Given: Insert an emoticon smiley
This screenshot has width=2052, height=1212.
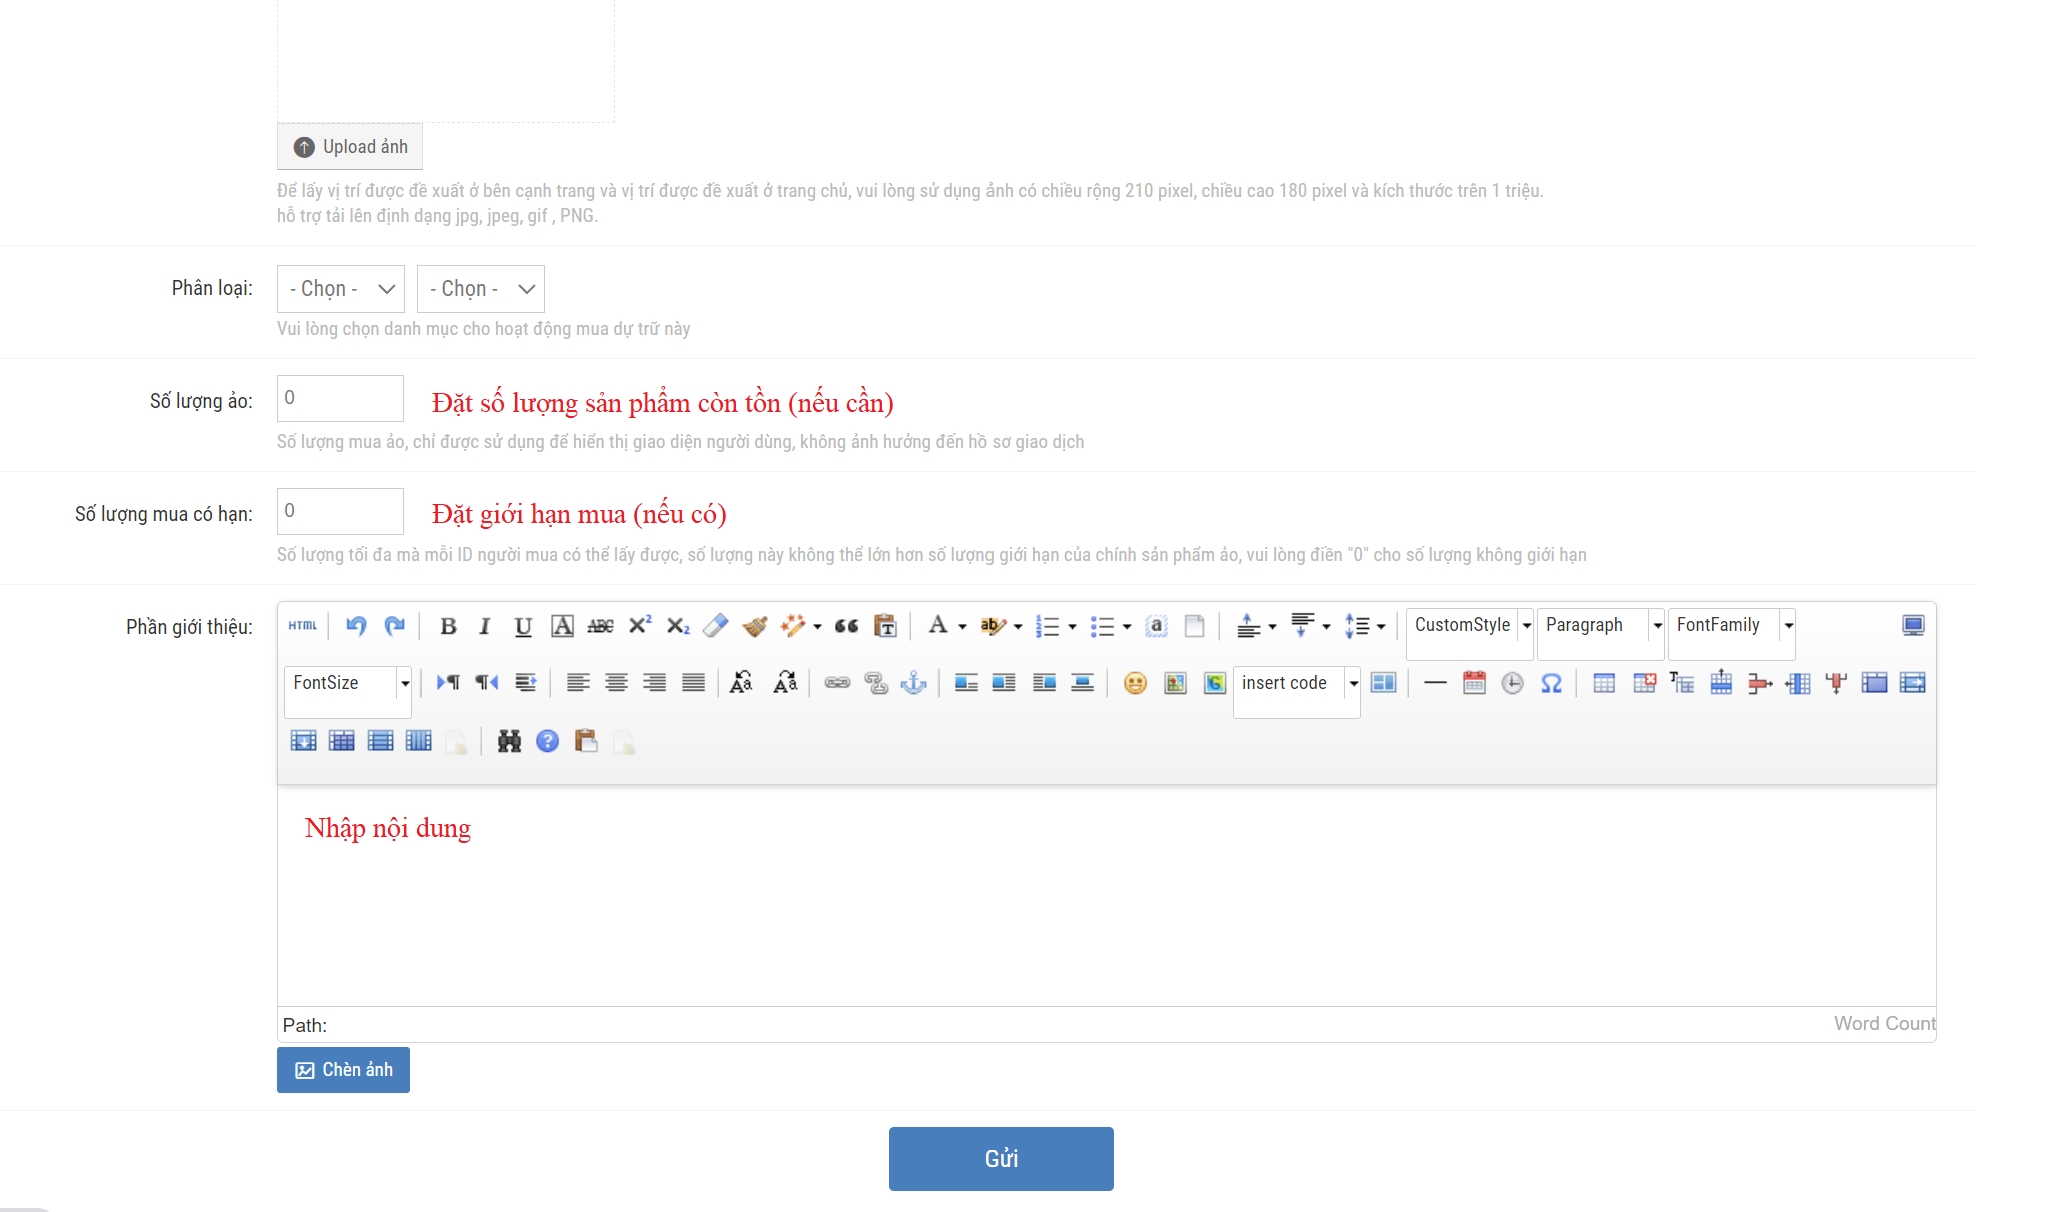Looking at the screenshot, I should click(1135, 683).
